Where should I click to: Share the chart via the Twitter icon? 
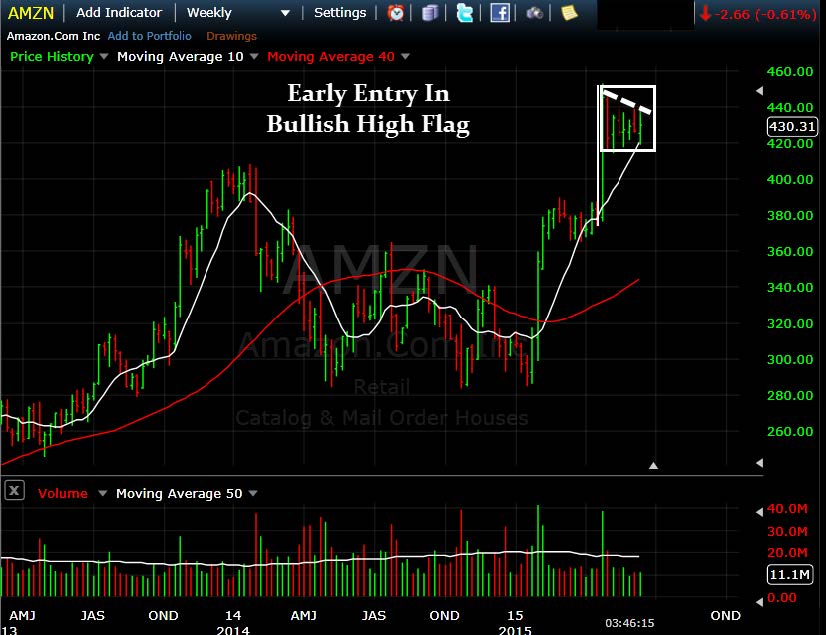(464, 13)
